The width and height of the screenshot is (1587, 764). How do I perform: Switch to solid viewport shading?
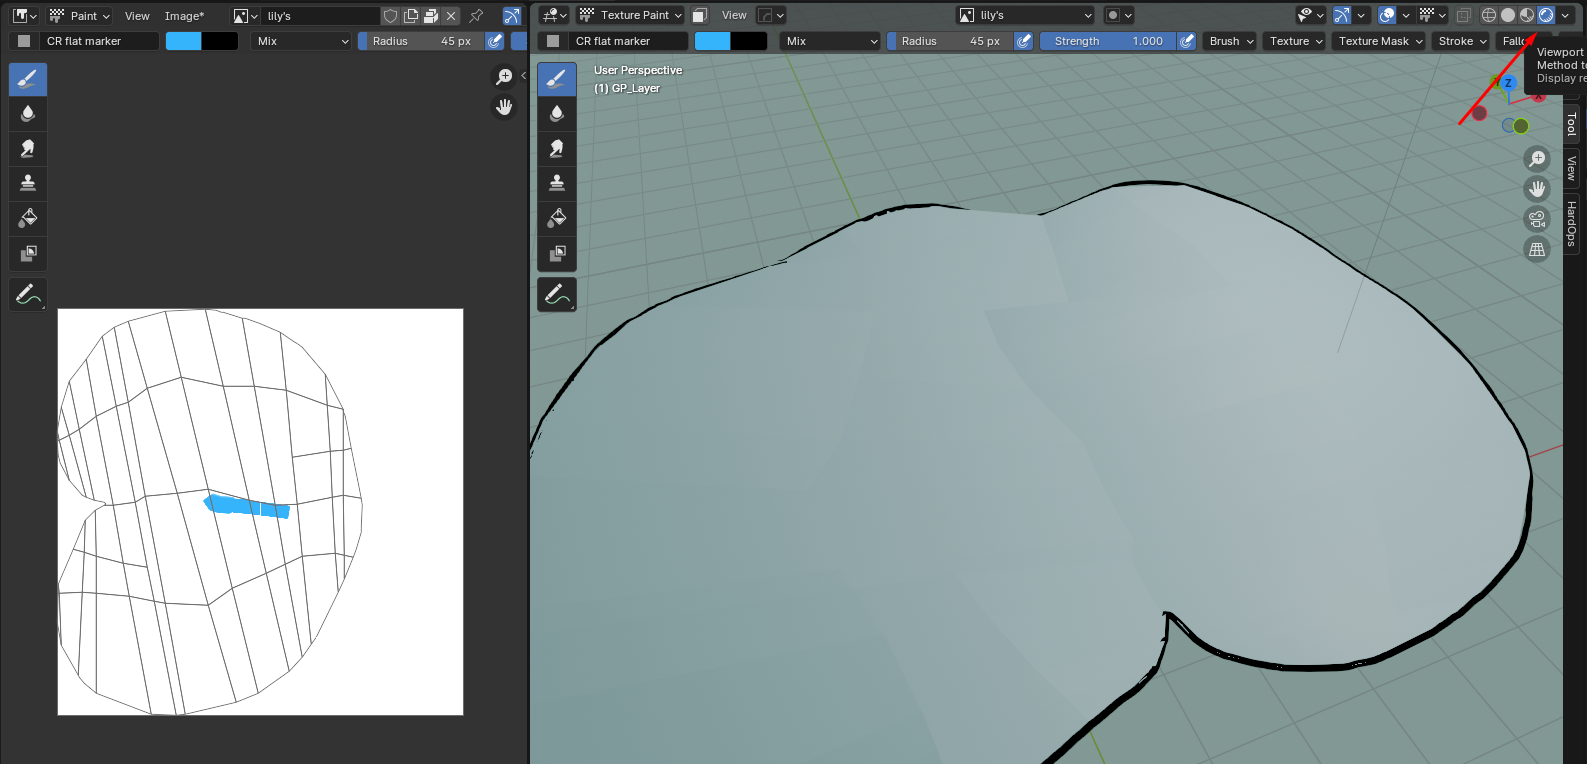1508,15
